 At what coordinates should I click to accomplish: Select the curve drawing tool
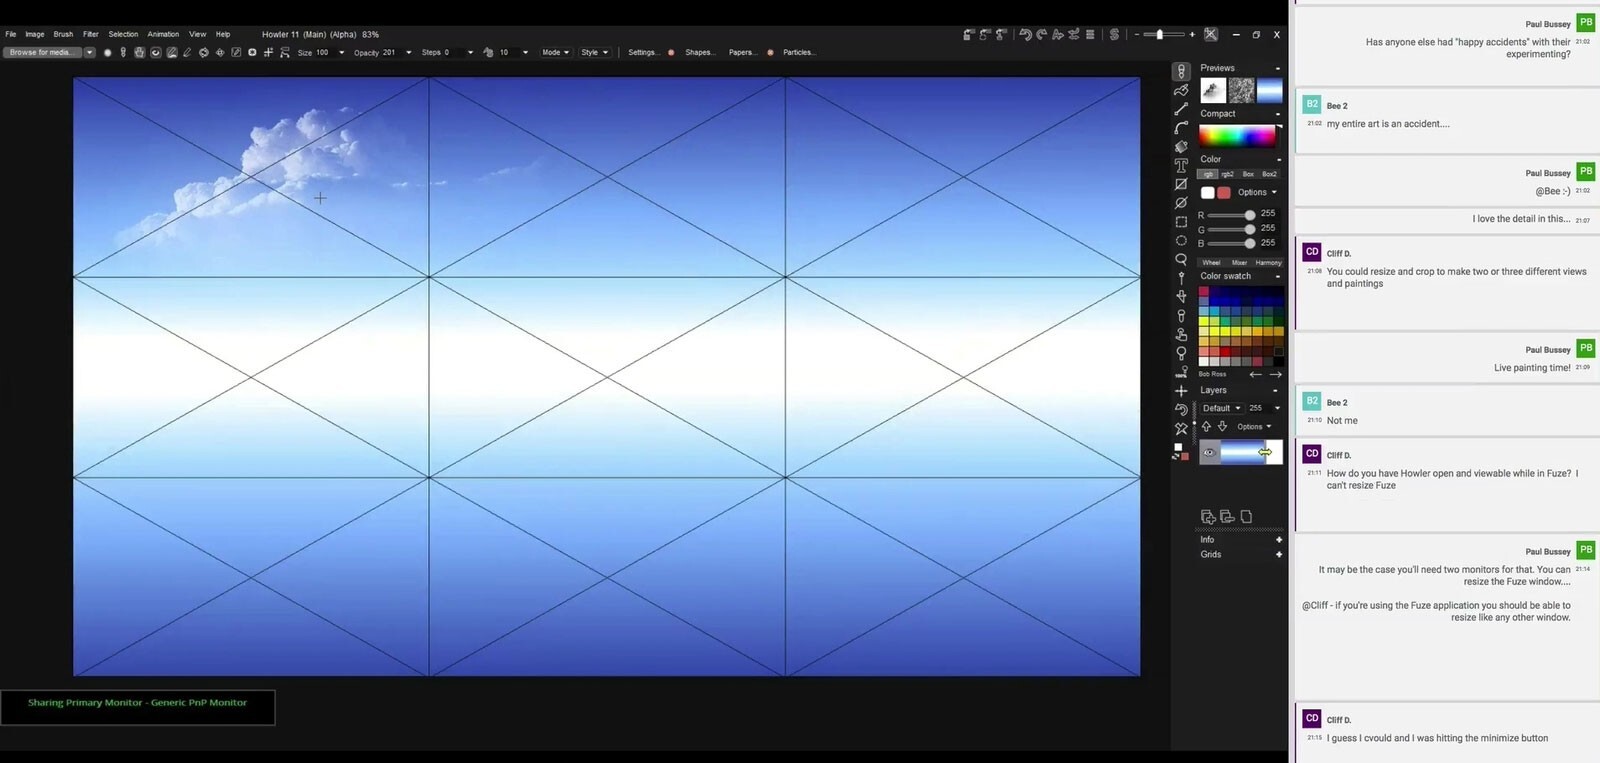[1181, 128]
